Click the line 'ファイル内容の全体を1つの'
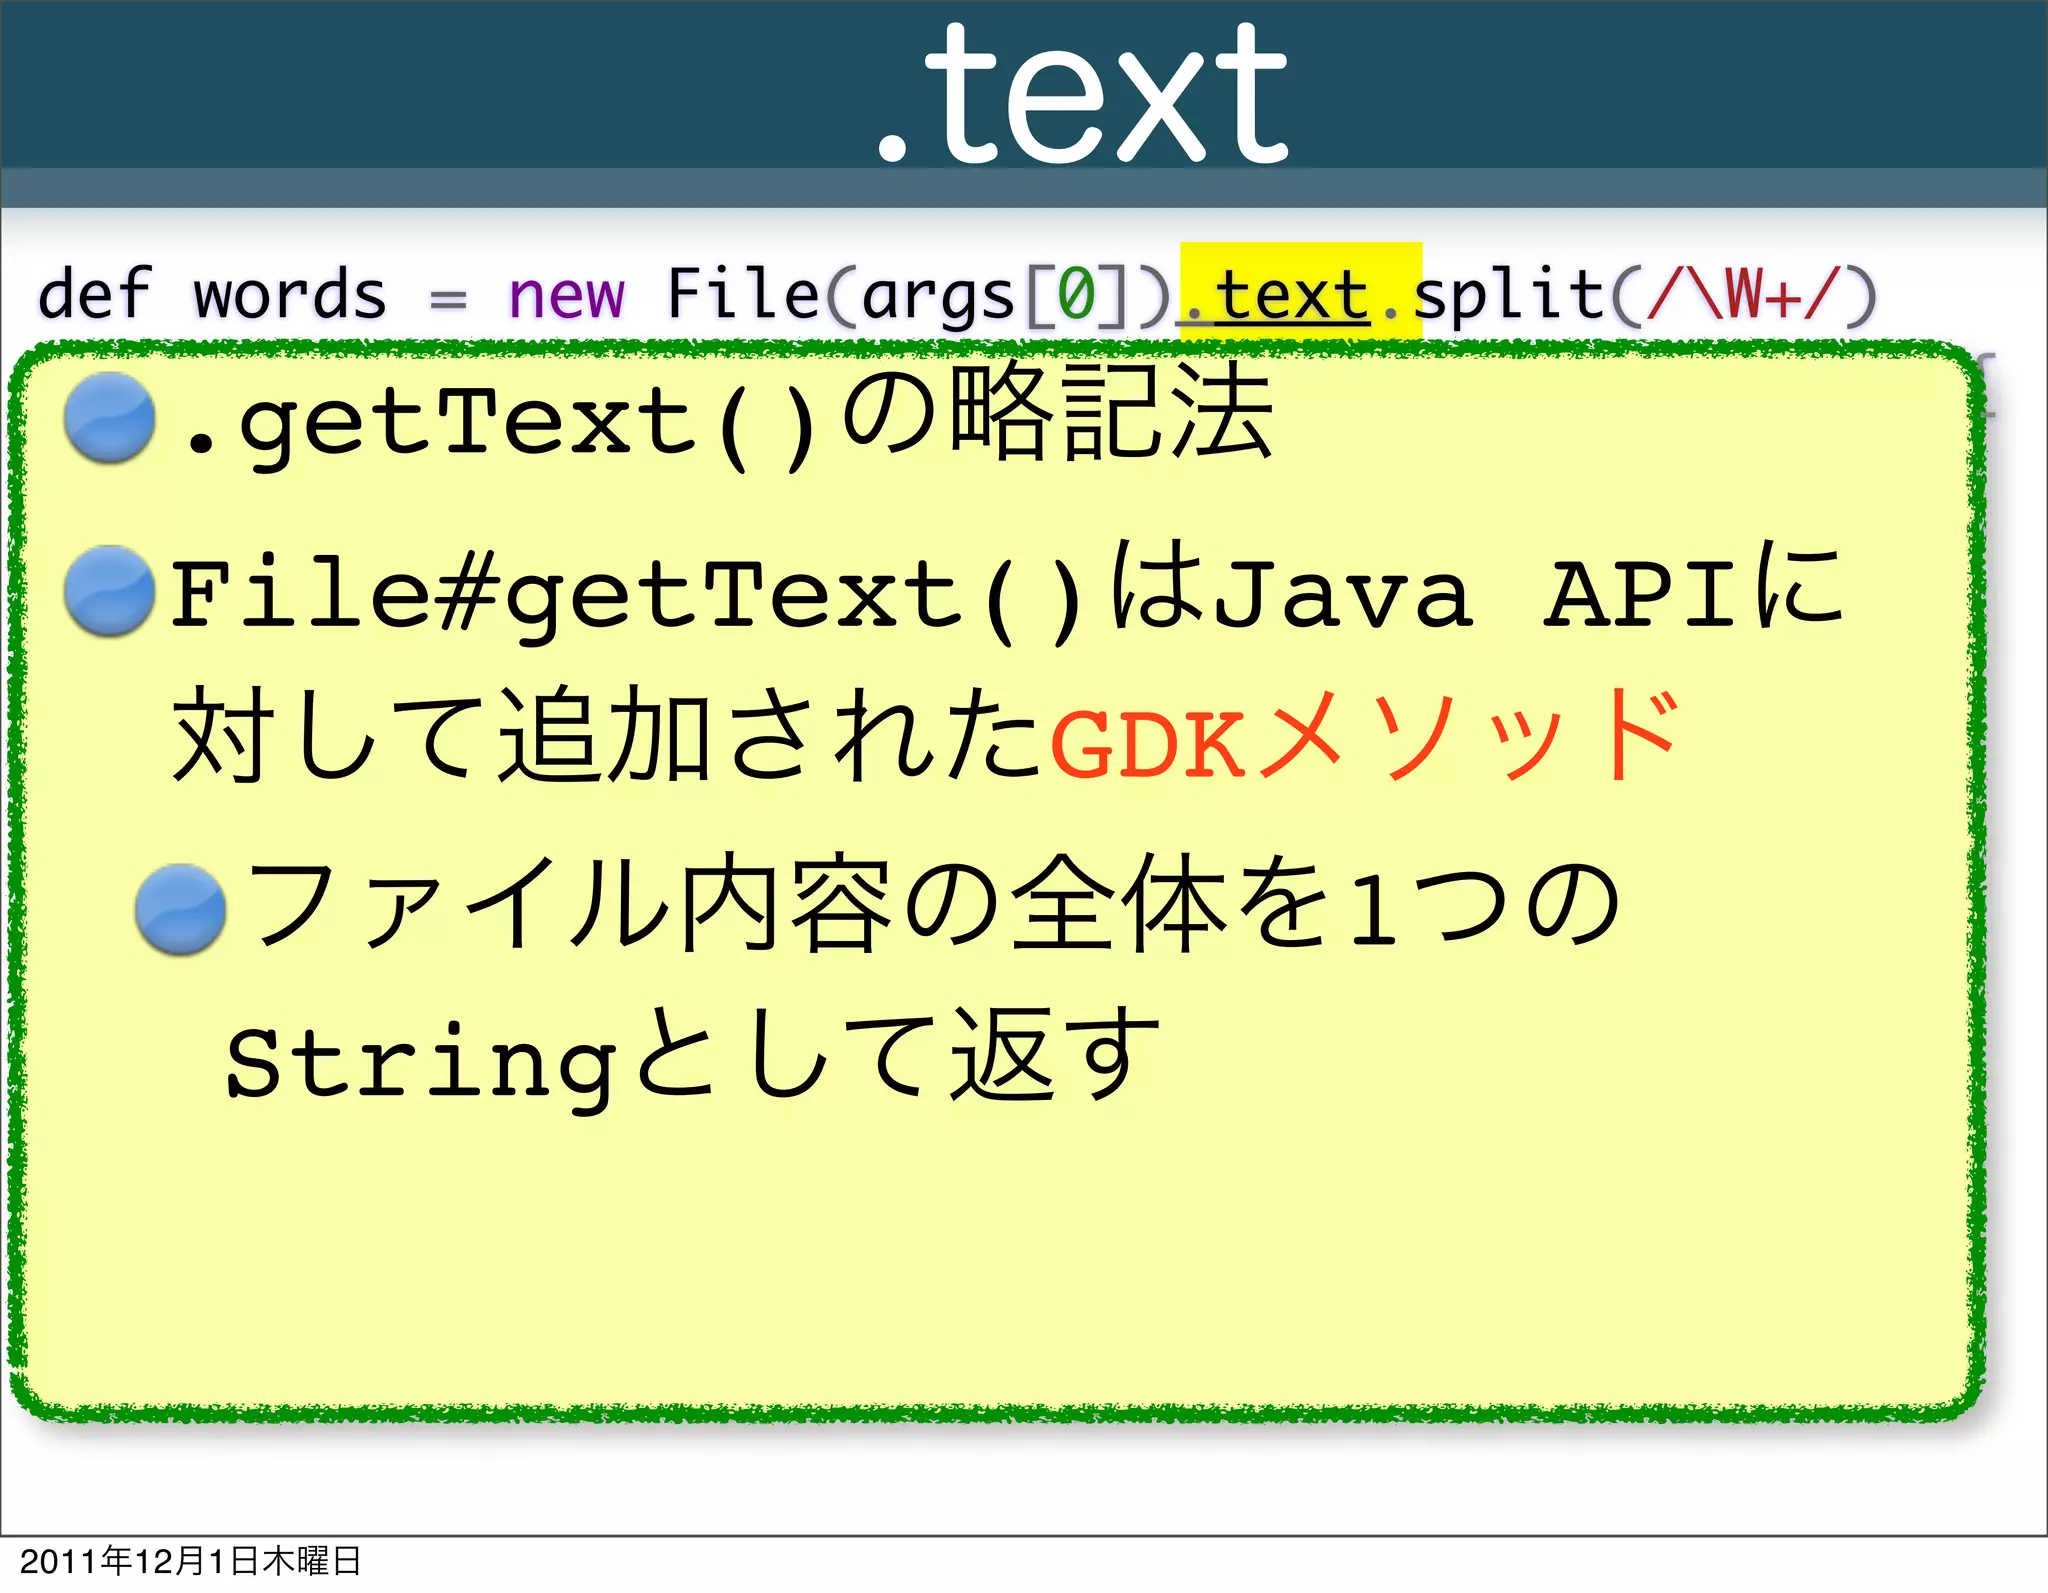 pos(932,903)
